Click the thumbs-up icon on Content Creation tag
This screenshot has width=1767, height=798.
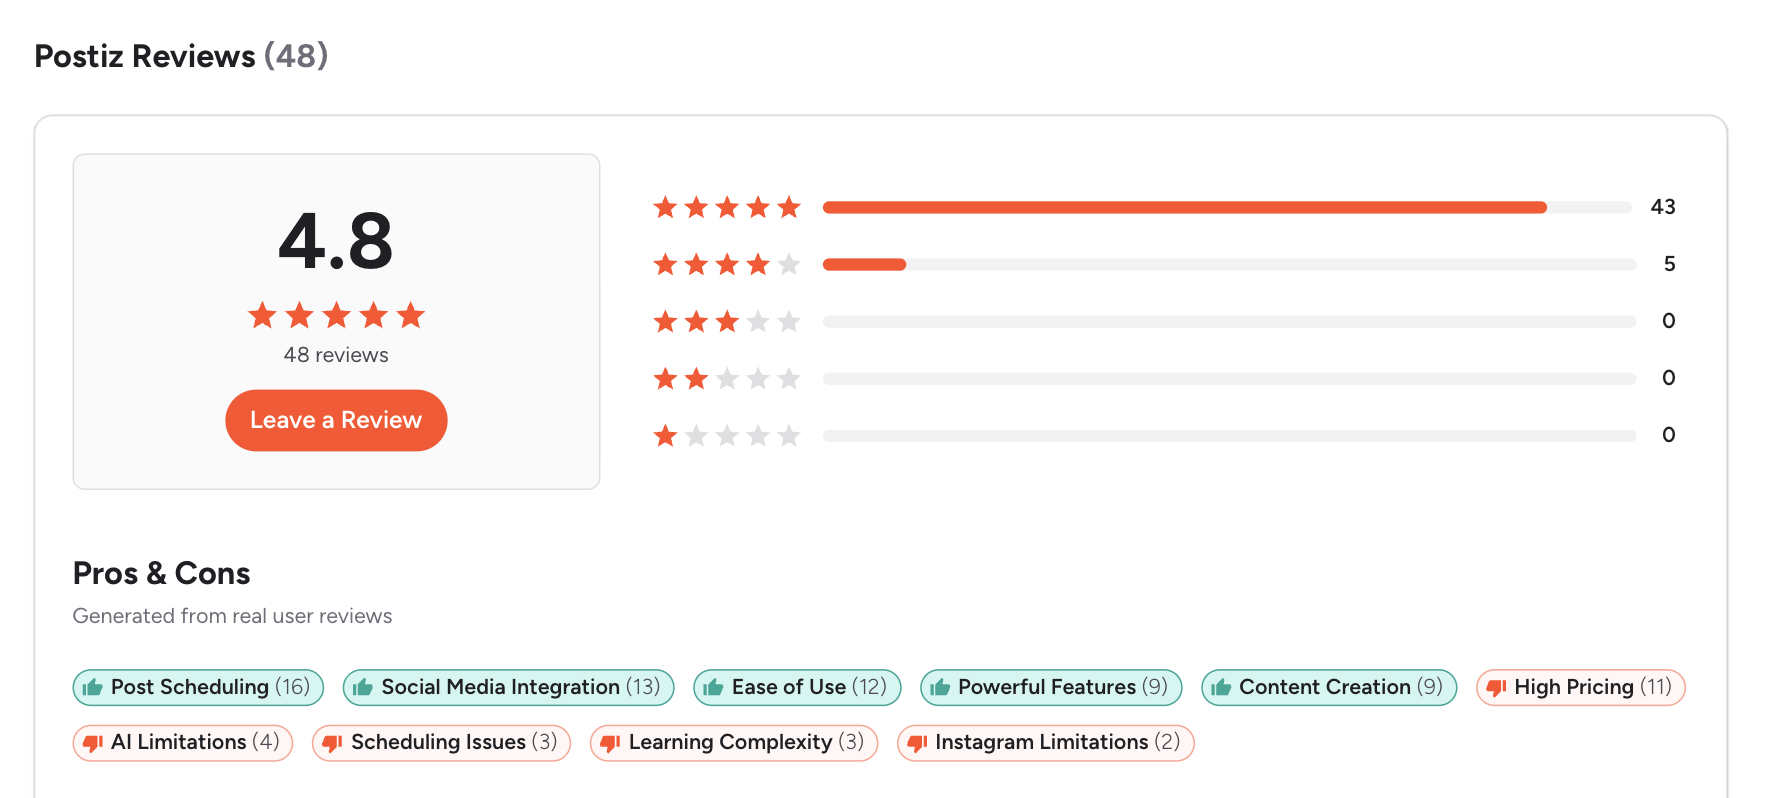click(x=1221, y=687)
